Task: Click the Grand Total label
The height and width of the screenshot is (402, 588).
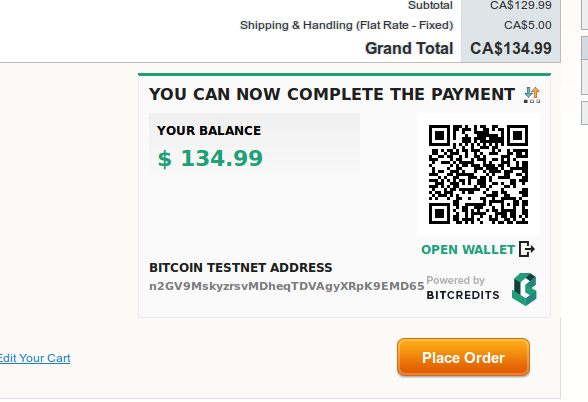Action: pyautogui.click(x=409, y=48)
